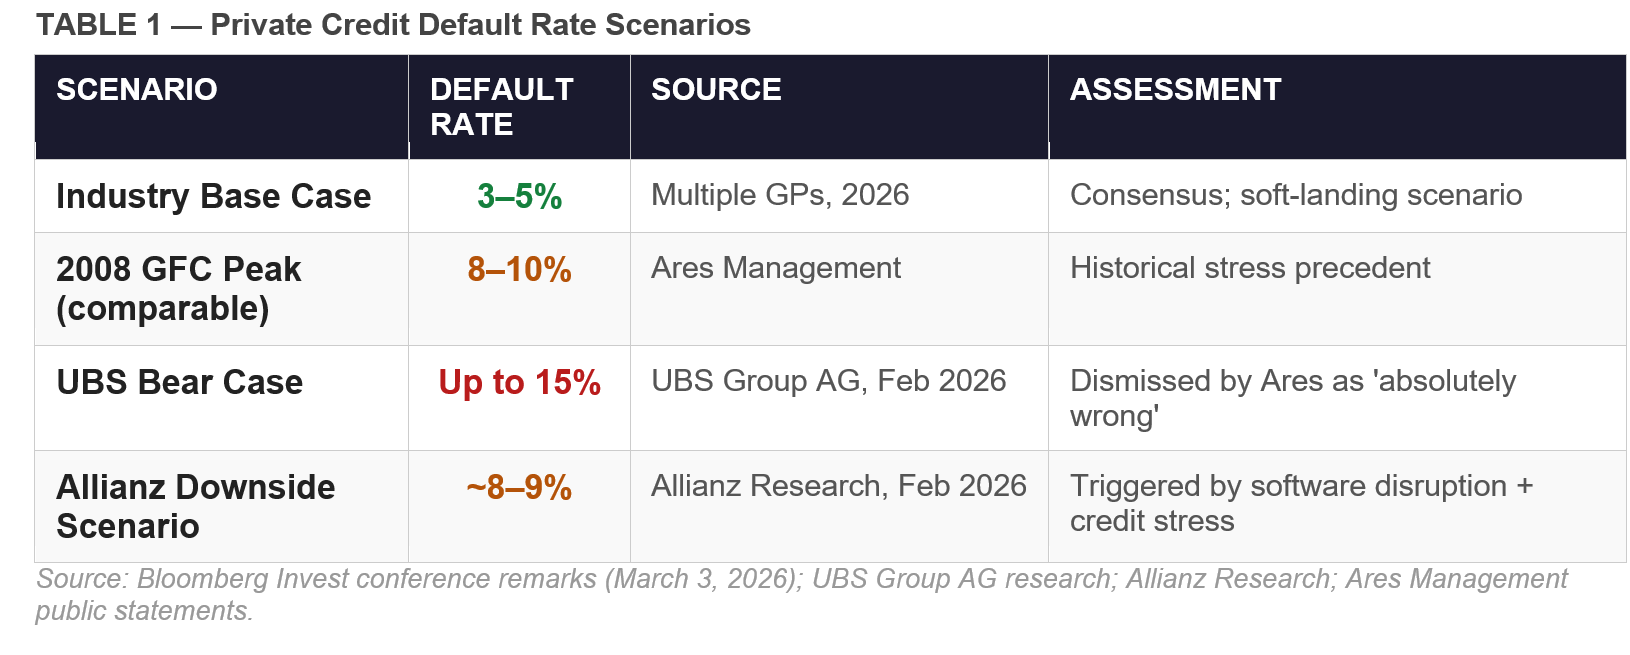Click the red 'Up to 15%' value
Viewport: 1630px width, 655px height.
[x=519, y=382]
